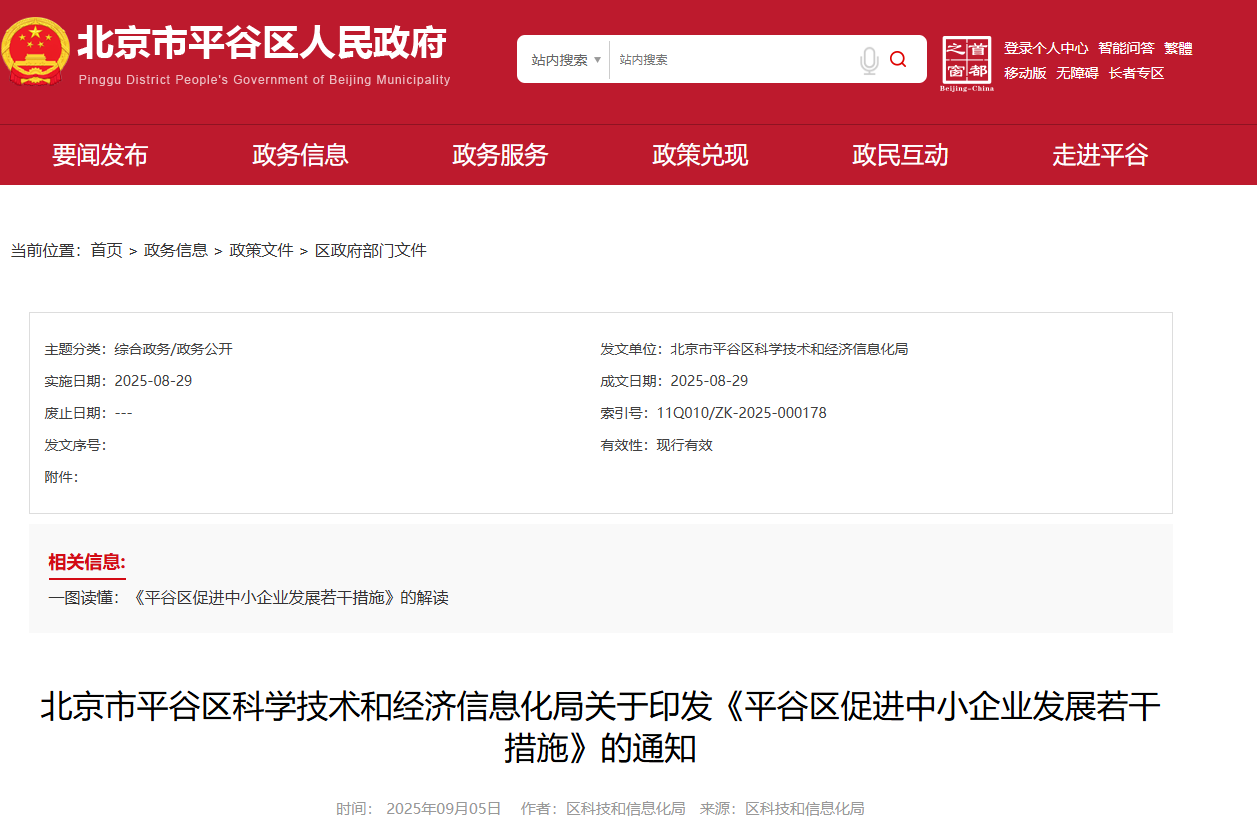The height and width of the screenshot is (820, 1257).
Task: Open 政策文件 in the breadcrumb trail
Action: coord(260,250)
